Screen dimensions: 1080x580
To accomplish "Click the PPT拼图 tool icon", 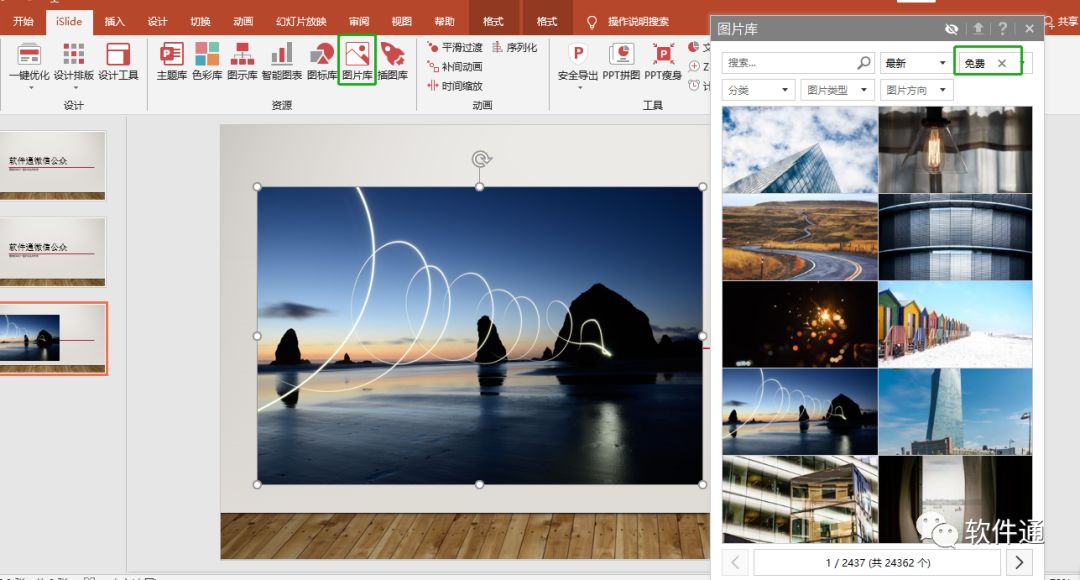I will (x=620, y=60).
